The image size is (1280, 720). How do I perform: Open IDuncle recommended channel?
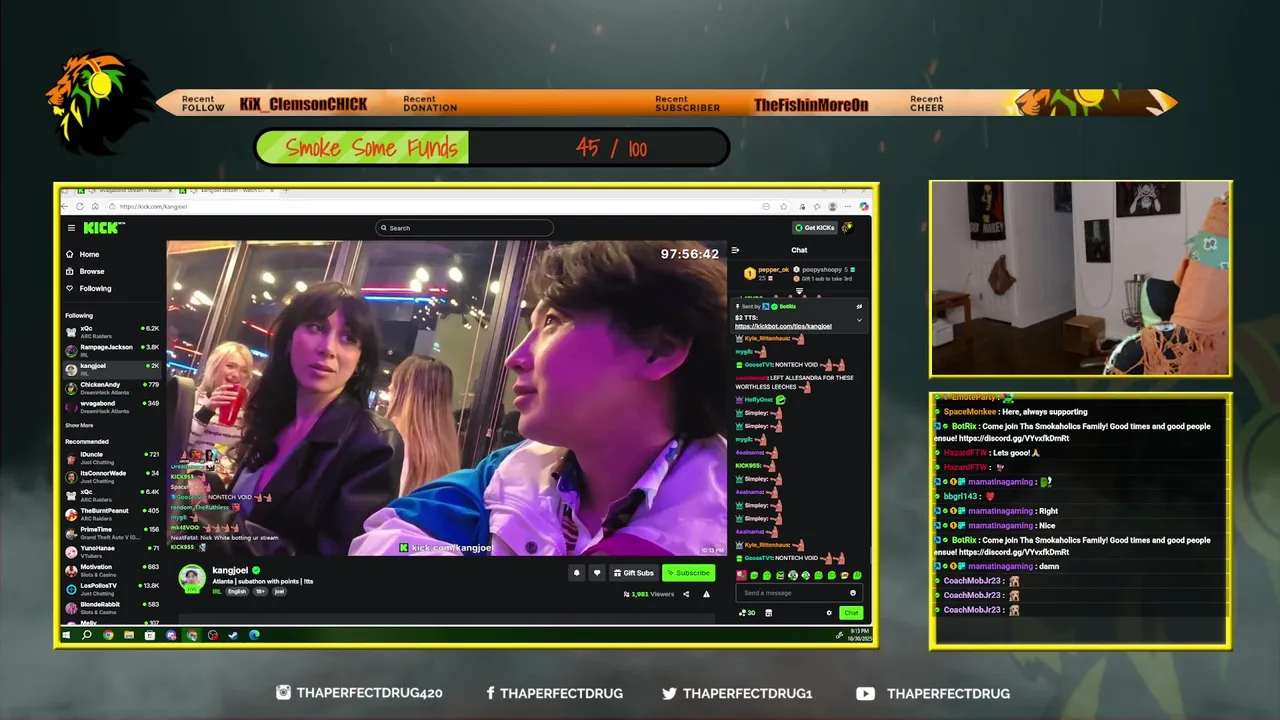(x=113, y=457)
